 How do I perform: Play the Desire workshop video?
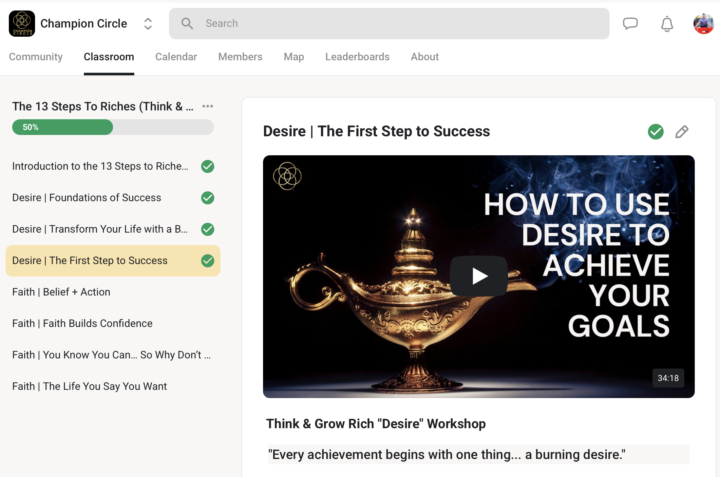(x=479, y=276)
